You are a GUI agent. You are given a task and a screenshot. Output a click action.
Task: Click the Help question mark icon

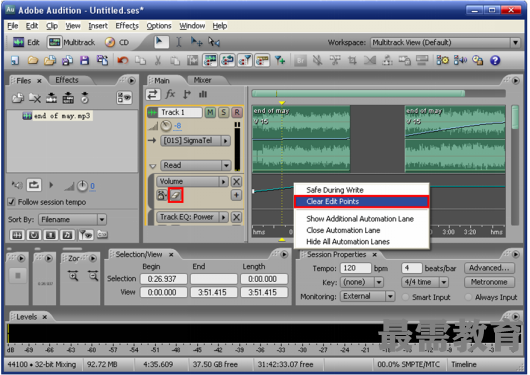[x=495, y=61]
